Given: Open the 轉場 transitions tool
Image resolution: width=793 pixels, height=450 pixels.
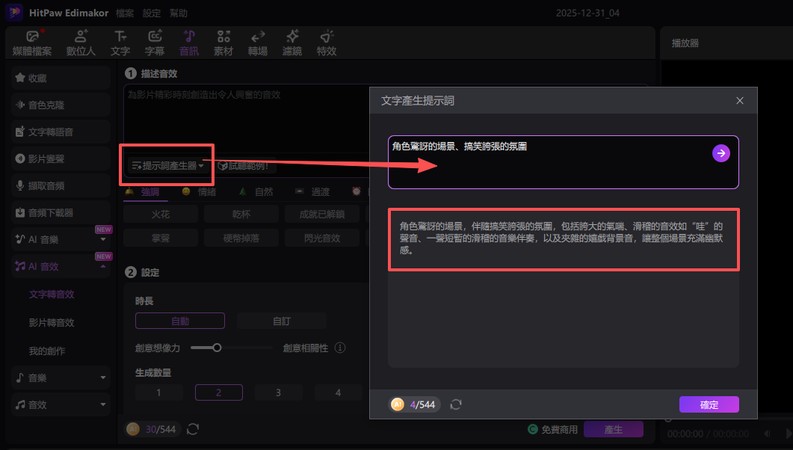Looking at the screenshot, I should 257,43.
